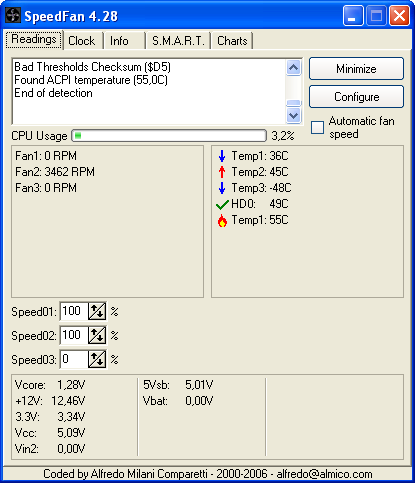Enable the Automatic fan speed checkbox
Image resolution: width=415 pixels, height=483 pixels.
tap(317, 127)
